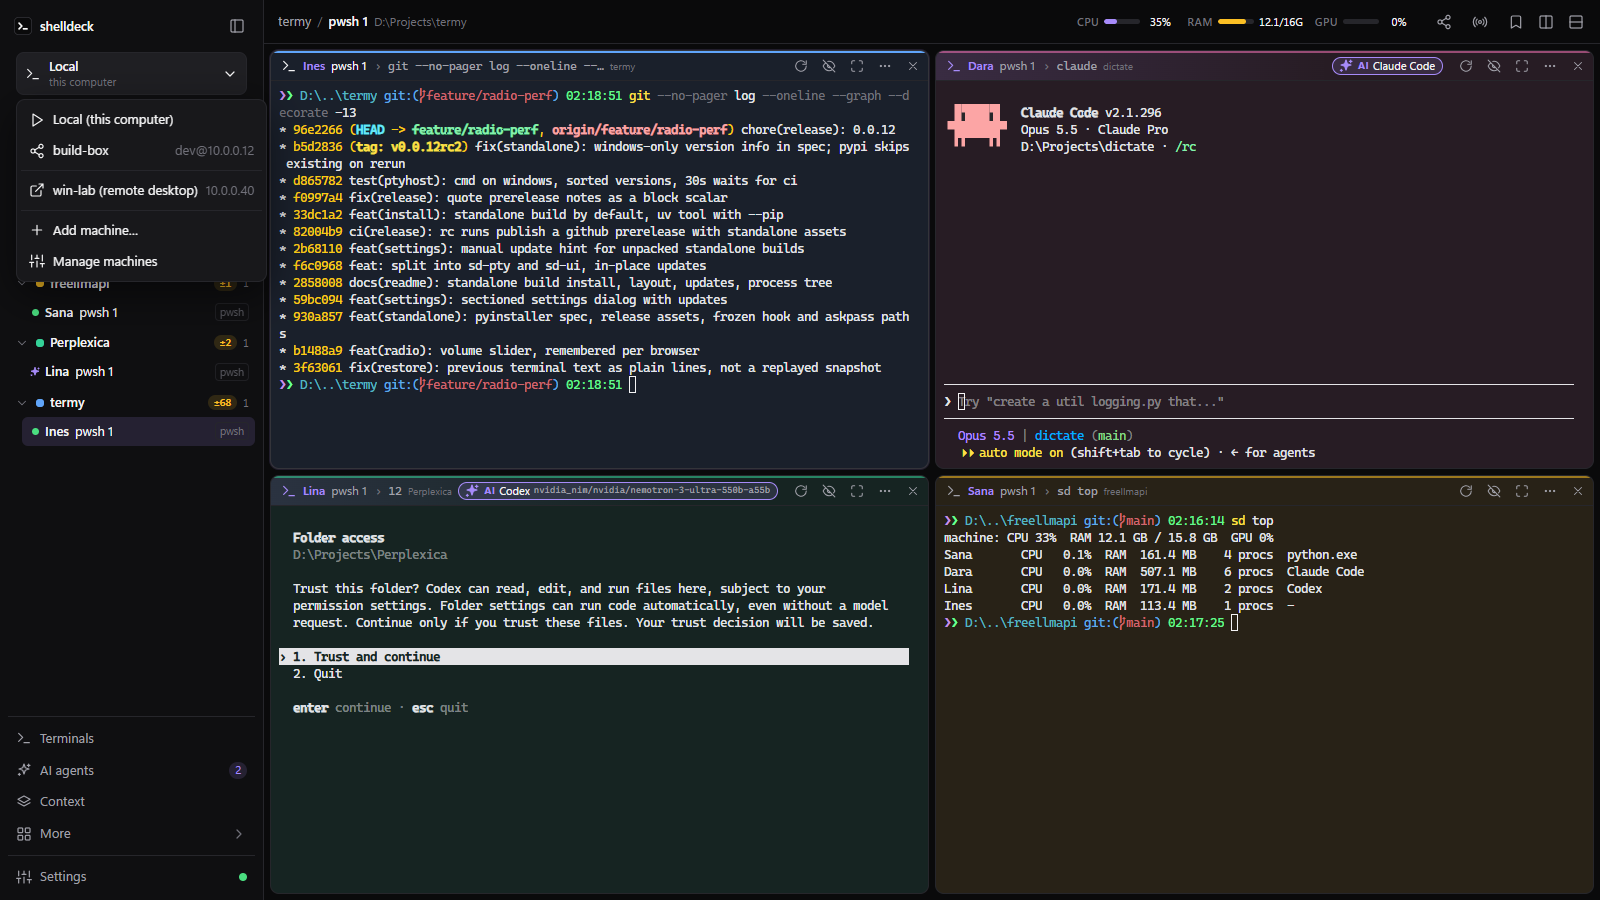
Task: Click the Claude Code AI badge
Action: point(1387,66)
